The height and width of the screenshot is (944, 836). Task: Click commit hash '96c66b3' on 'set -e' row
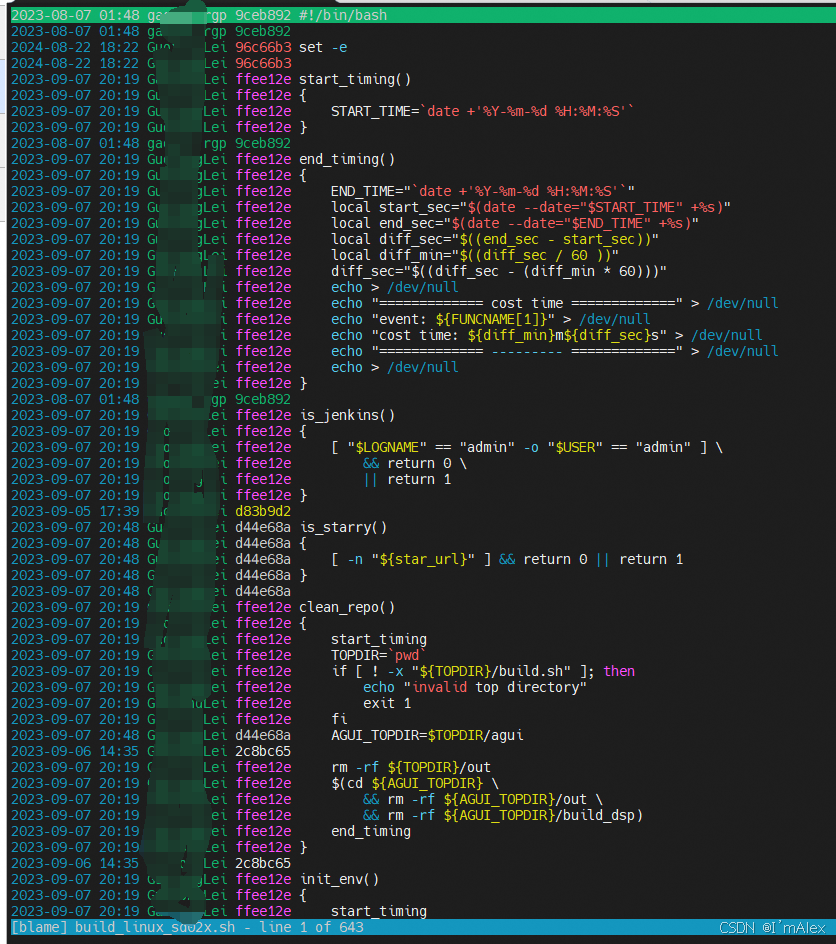point(263,47)
